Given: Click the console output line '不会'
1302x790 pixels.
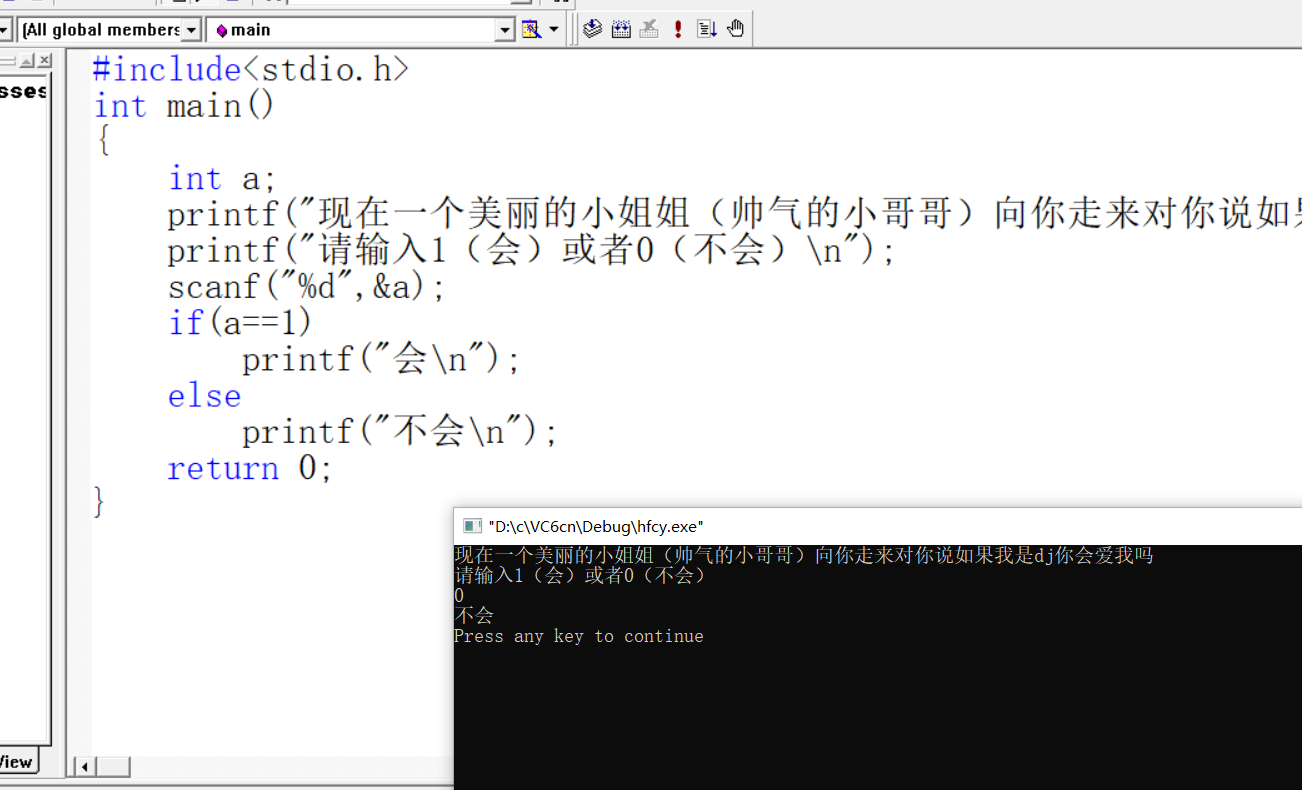Looking at the screenshot, I should pyautogui.click(x=474, y=616).
